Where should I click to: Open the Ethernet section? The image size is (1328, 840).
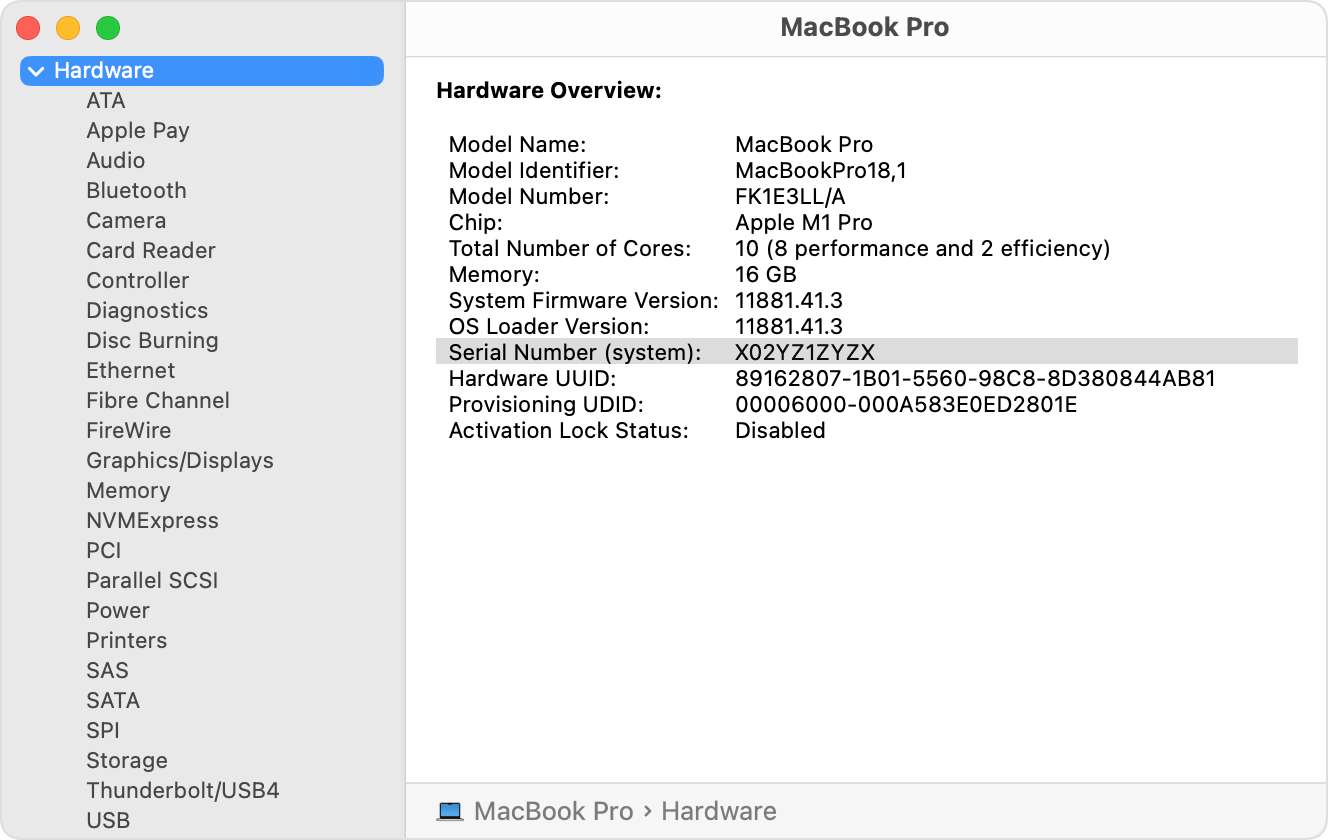click(131, 371)
